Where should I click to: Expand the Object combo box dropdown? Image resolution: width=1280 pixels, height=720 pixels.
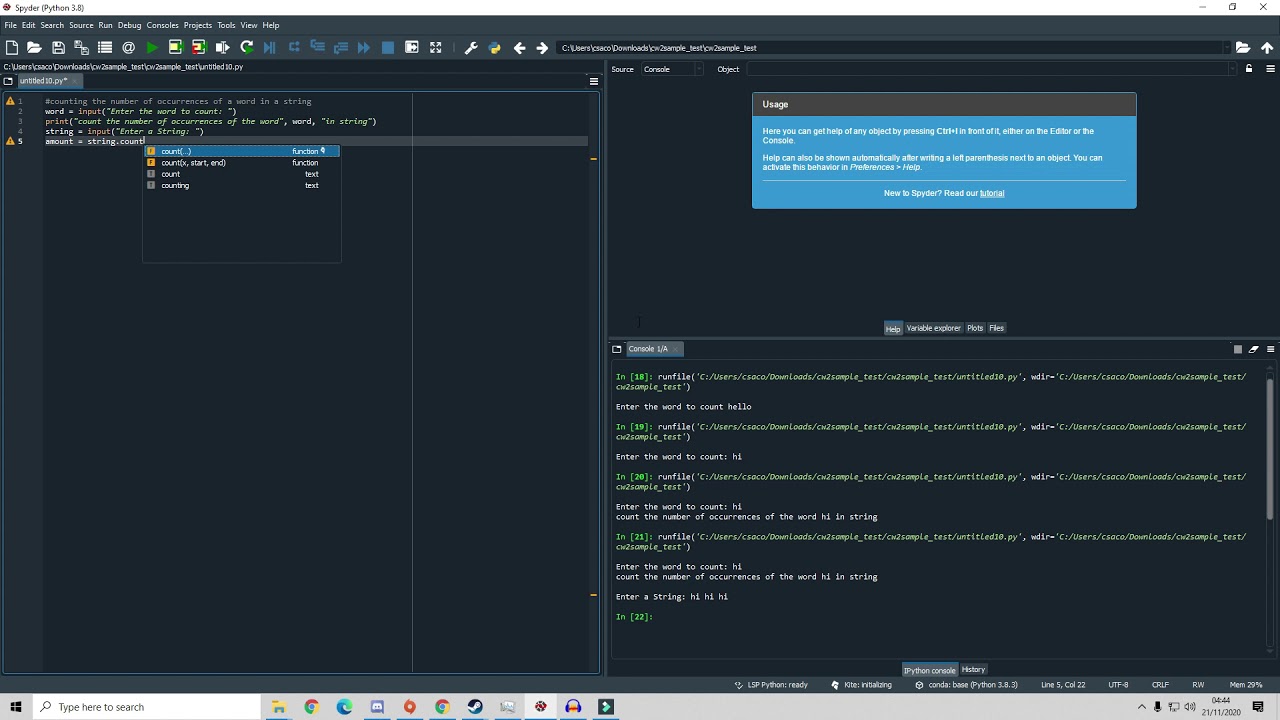[1231, 69]
